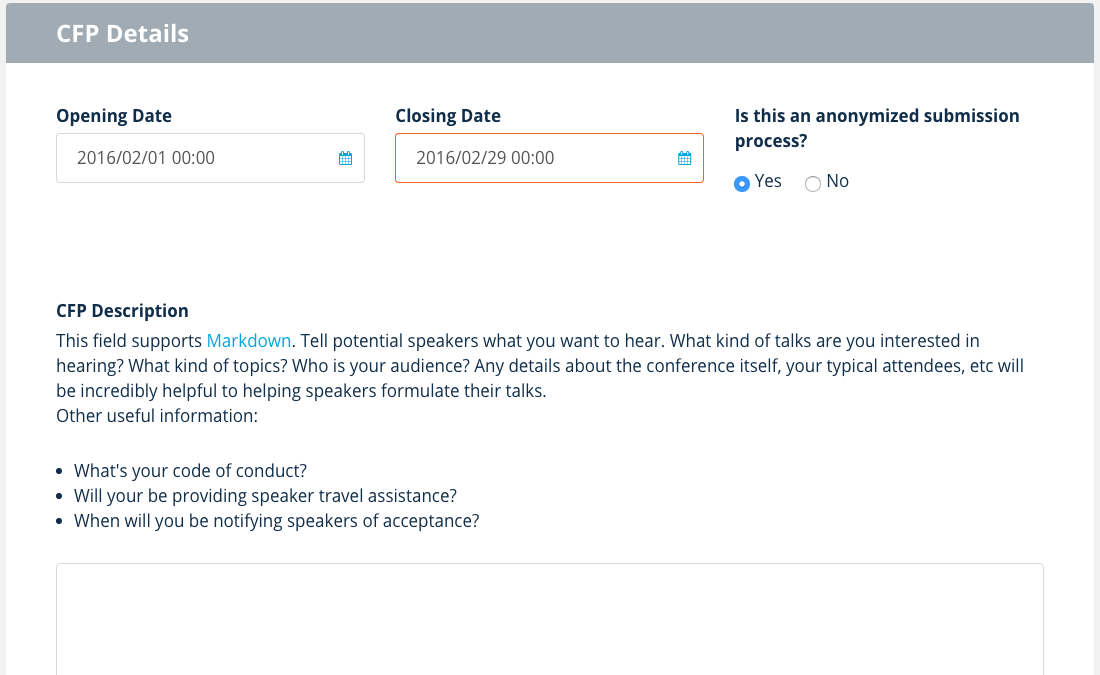Open the Closing Date calendar picker icon
Image resolution: width=1100 pixels, height=675 pixels.
point(685,158)
